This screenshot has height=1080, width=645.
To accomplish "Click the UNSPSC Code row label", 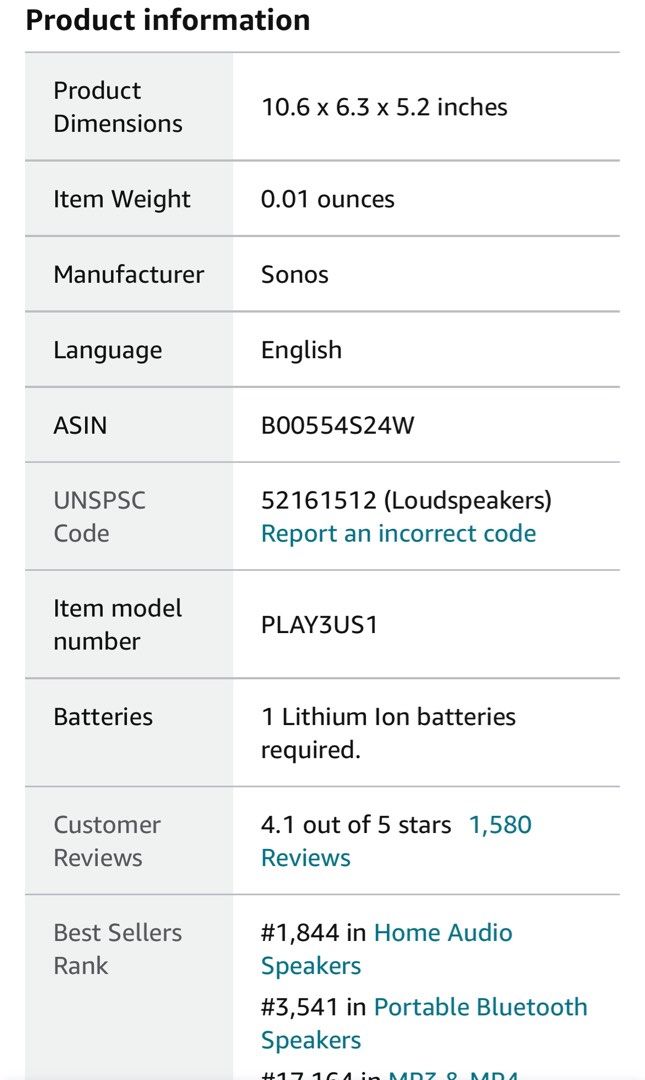I will coord(99,517).
